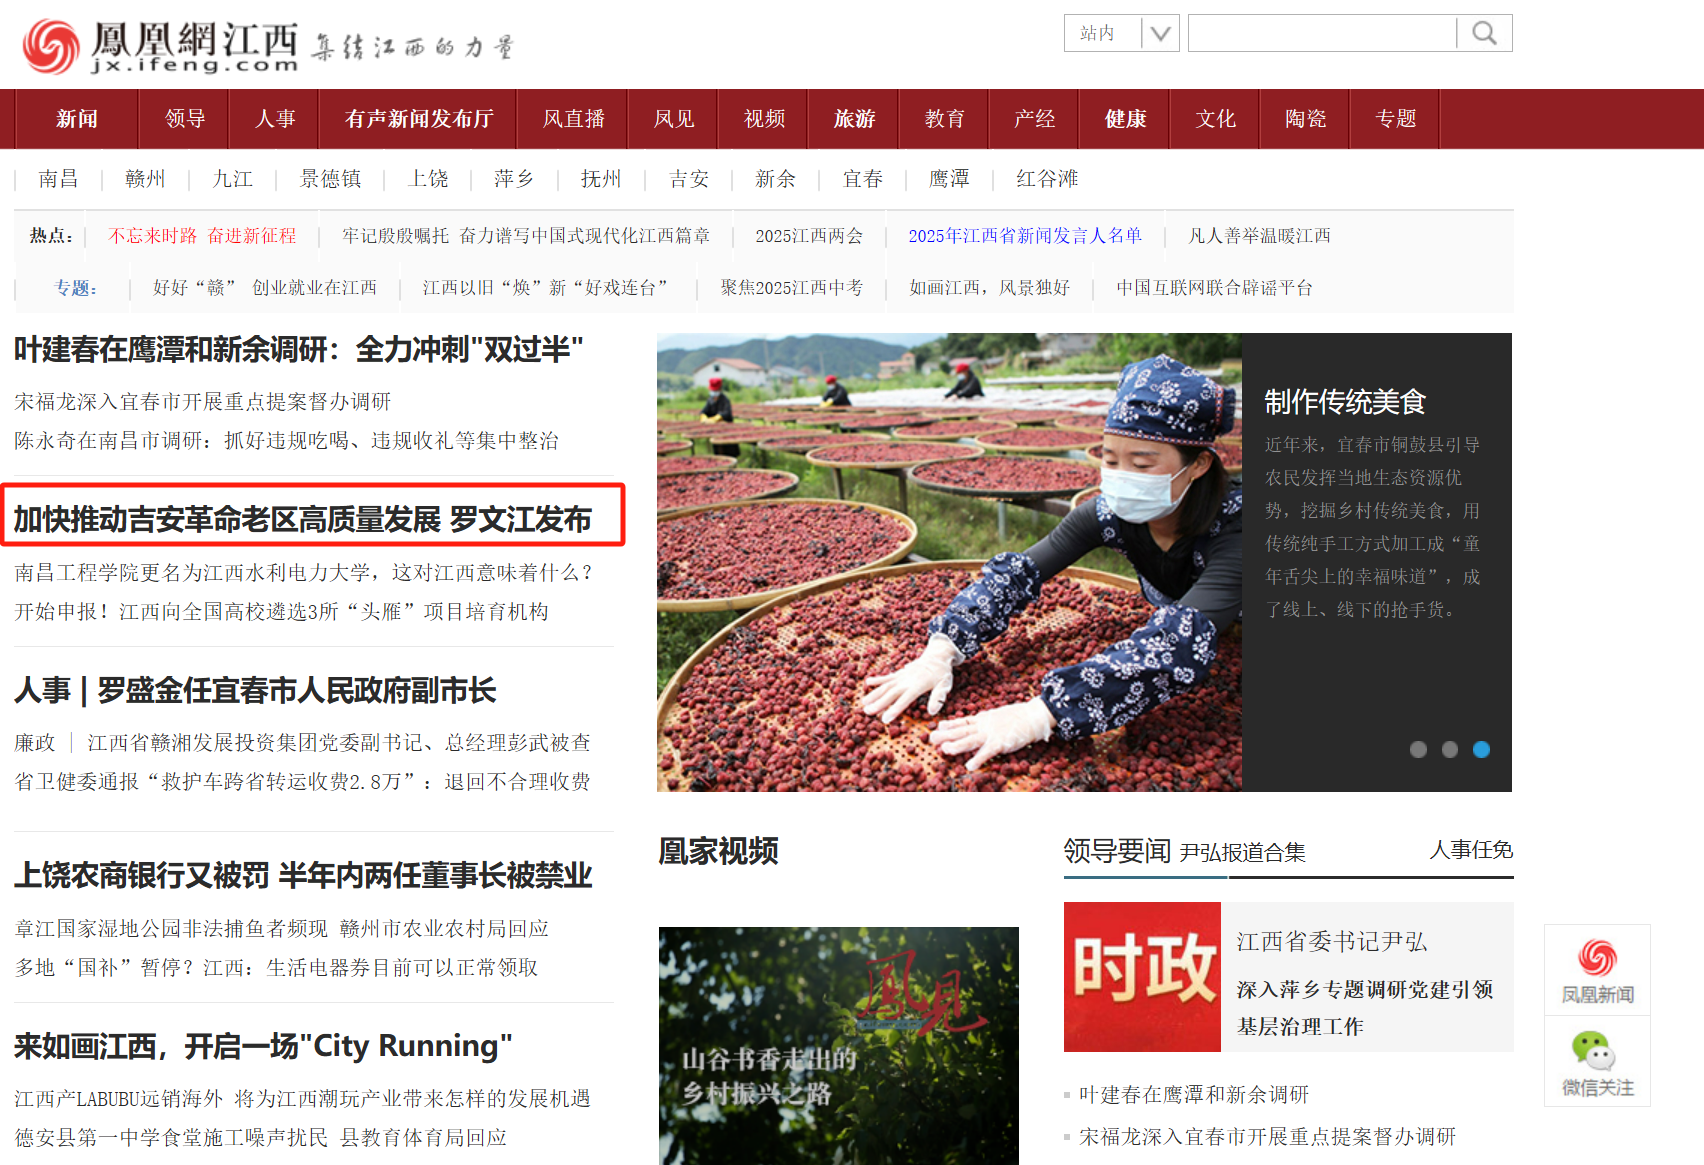The width and height of the screenshot is (1704, 1165).
Task: Open the 萍乡 city link
Action: tap(514, 179)
